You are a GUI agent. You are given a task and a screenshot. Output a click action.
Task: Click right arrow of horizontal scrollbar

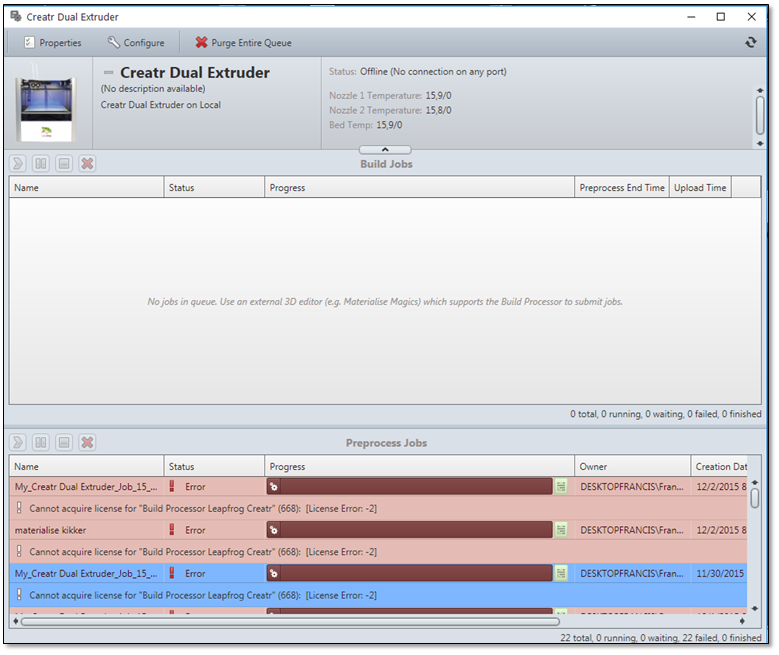point(742,621)
